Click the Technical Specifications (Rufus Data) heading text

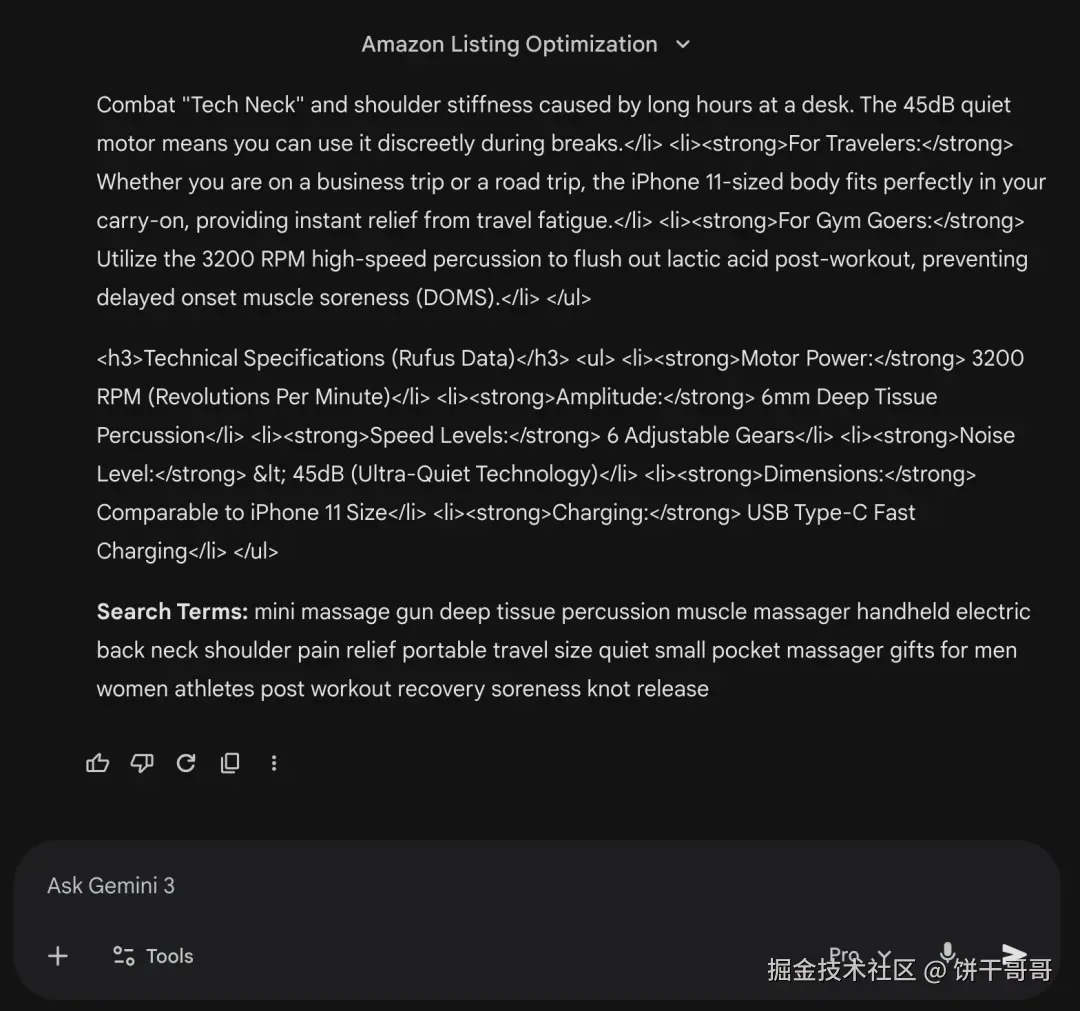coord(329,358)
